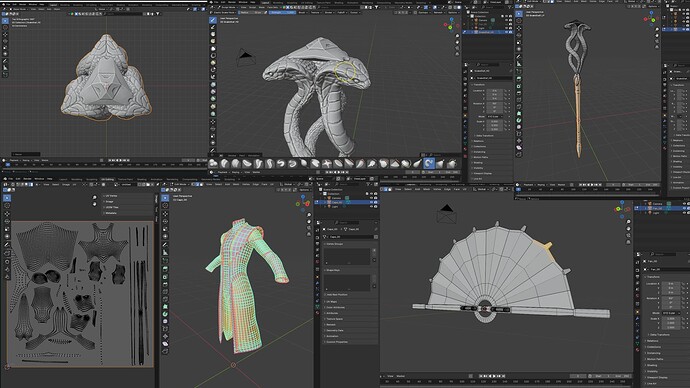Screen dimensions: 690x388
Task: Switch to the UV Editing workspace tab
Action: (107, 179)
